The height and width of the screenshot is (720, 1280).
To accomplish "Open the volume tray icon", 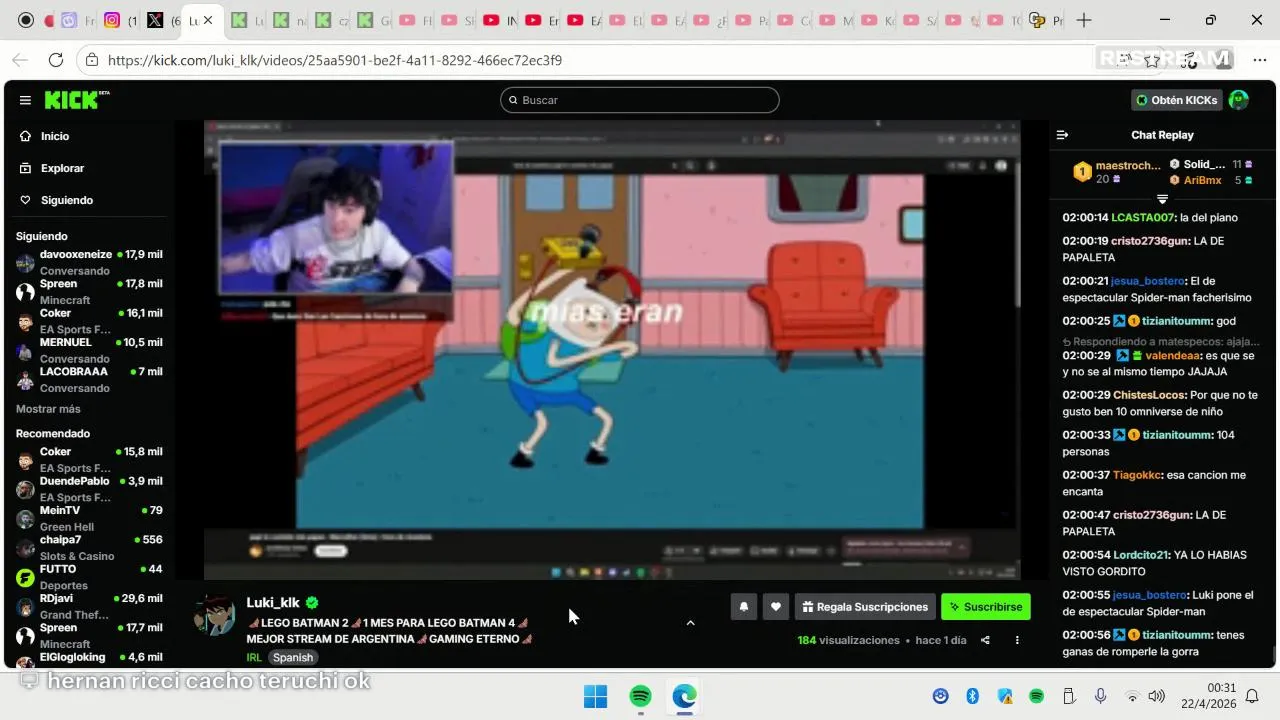I will click(x=1157, y=696).
